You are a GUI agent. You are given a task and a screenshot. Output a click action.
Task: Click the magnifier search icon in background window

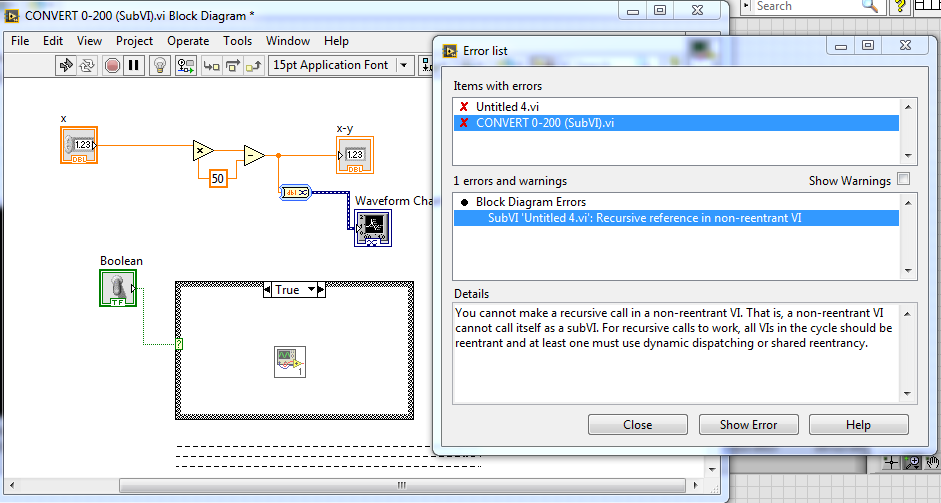coord(870,7)
